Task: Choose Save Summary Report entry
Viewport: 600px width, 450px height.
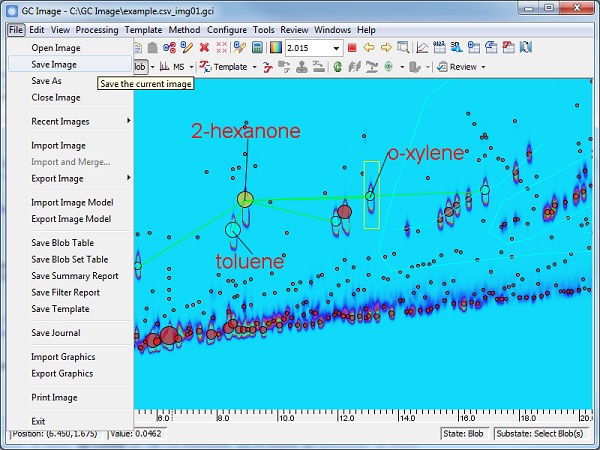Action: coord(75,276)
